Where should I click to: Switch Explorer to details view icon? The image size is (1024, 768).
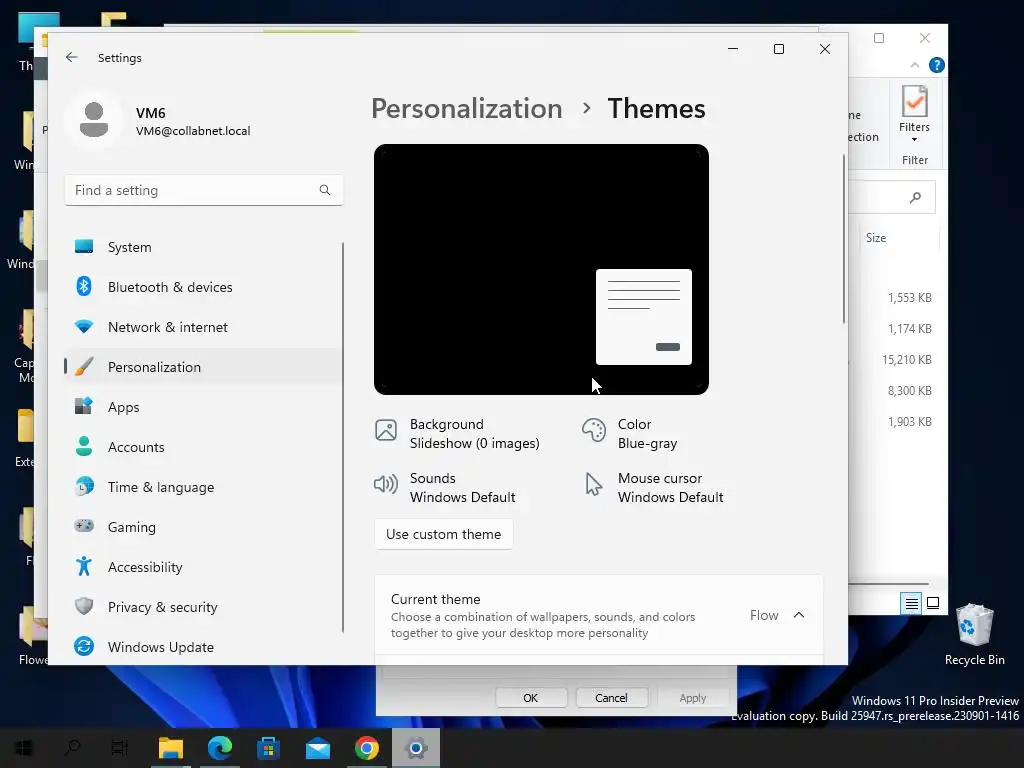(x=911, y=603)
